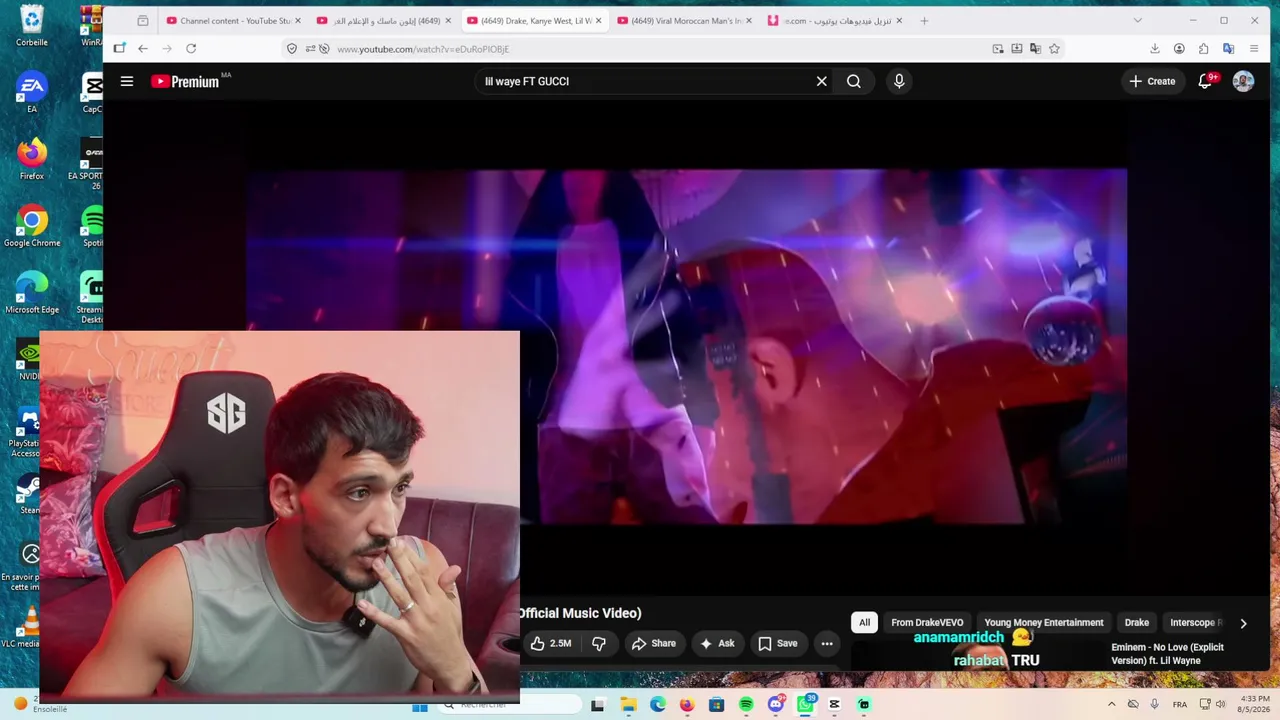Like the video with 2.5M likes
The width and height of the screenshot is (1280, 720).
[x=551, y=643]
